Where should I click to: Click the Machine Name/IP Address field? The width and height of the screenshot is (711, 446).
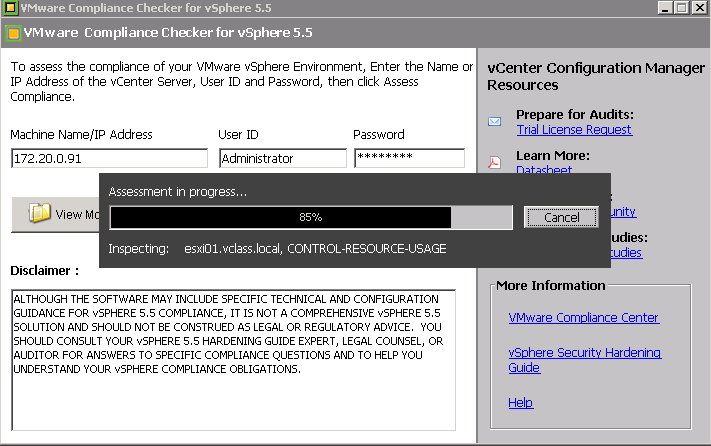click(109, 158)
